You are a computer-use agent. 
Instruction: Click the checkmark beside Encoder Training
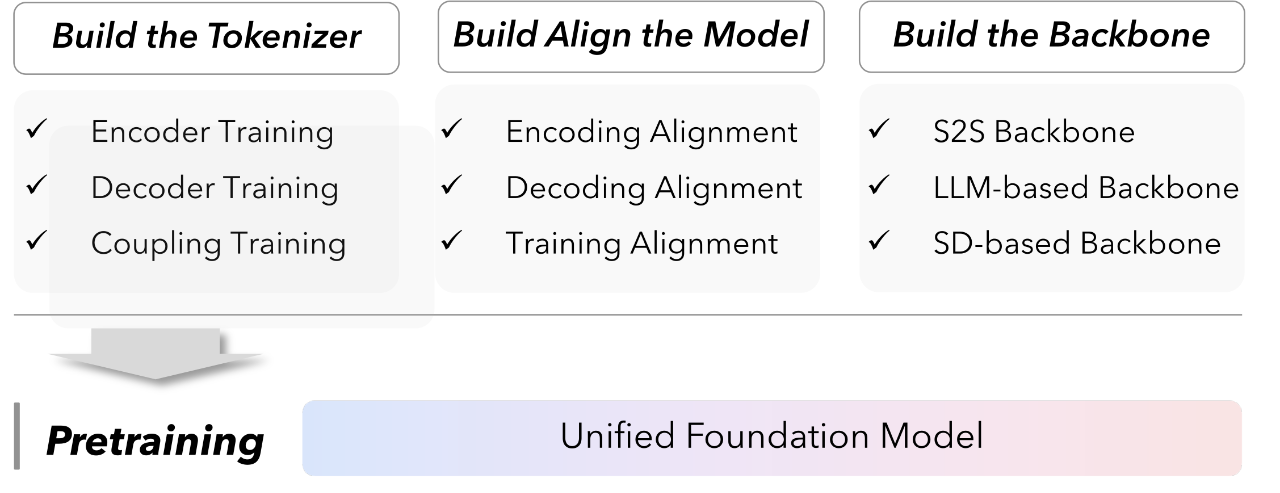36,130
